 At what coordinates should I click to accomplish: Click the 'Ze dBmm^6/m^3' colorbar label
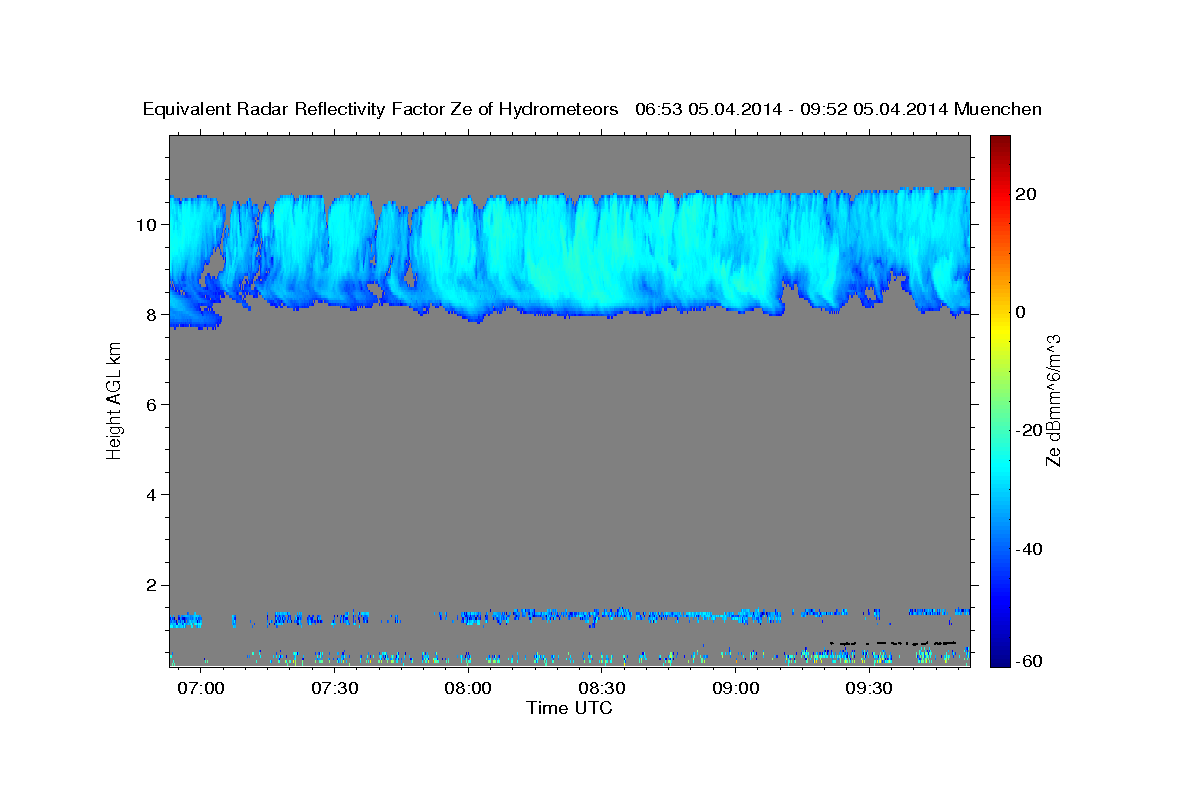(1053, 401)
